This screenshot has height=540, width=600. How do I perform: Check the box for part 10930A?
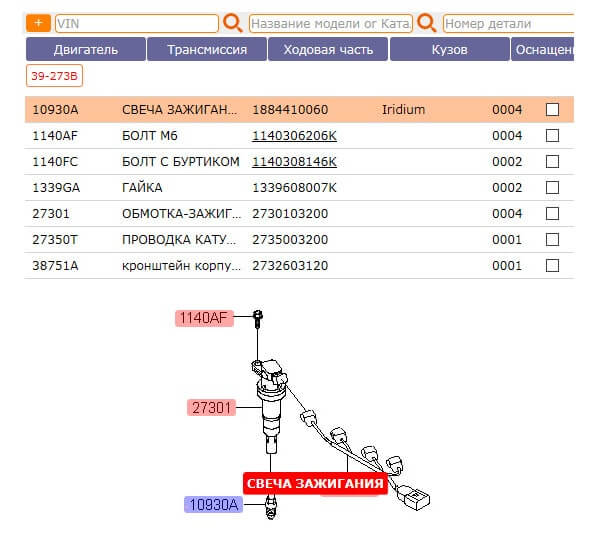click(x=552, y=110)
